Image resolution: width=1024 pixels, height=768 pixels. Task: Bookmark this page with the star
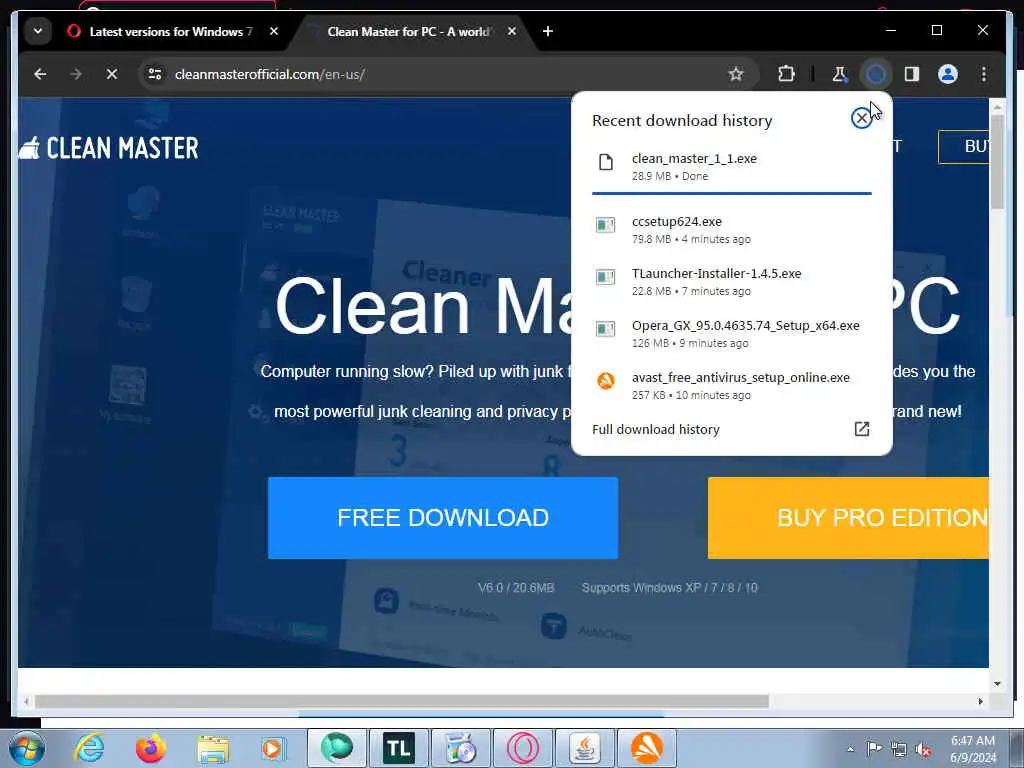coord(736,74)
